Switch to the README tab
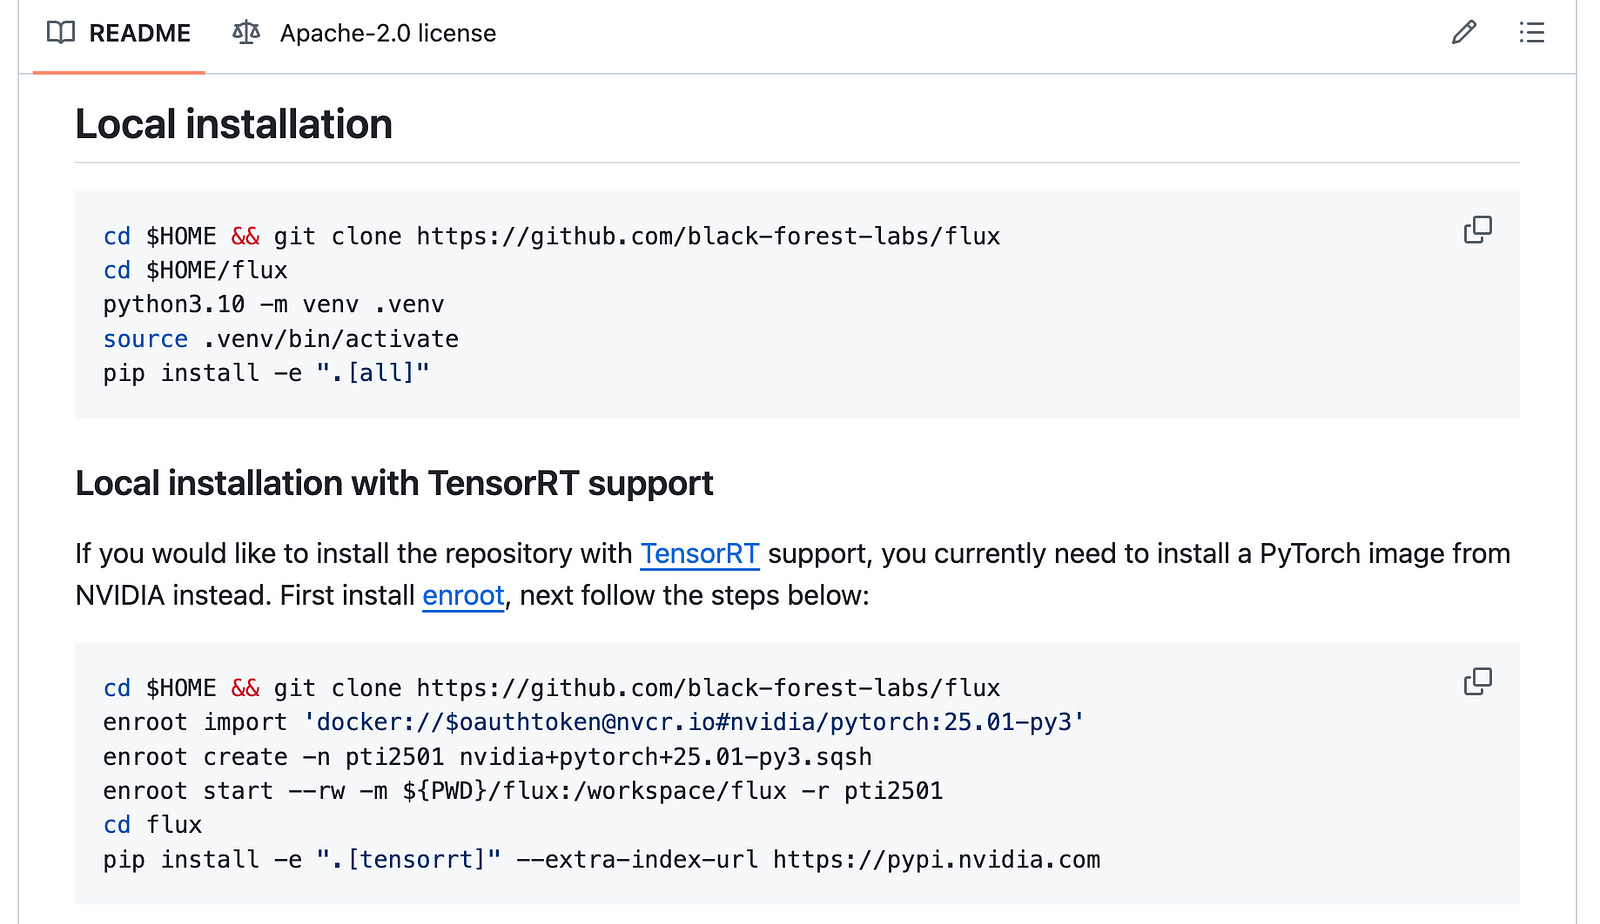 coord(140,33)
